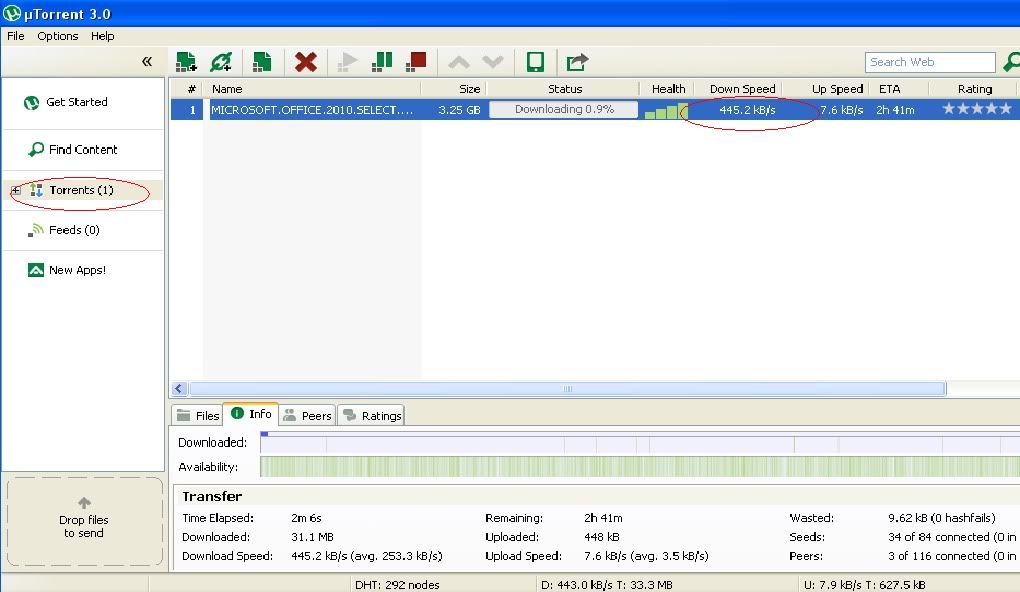Viewport: 1020px width, 592px height.
Task: Pause the selected torrent
Action: pos(382,62)
